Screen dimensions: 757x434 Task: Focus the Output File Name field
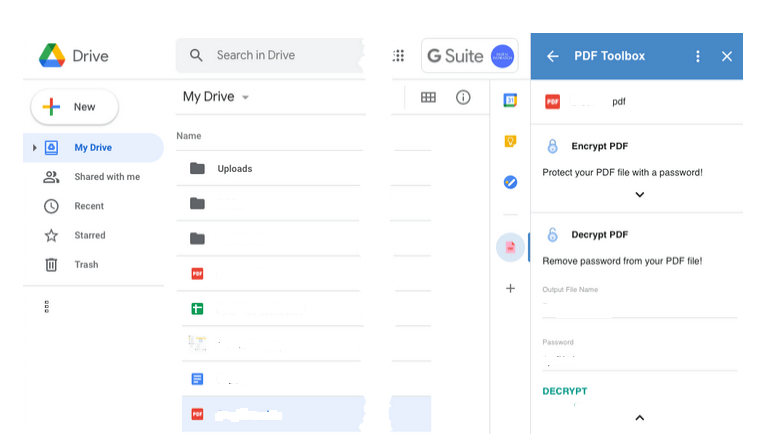coord(640,308)
